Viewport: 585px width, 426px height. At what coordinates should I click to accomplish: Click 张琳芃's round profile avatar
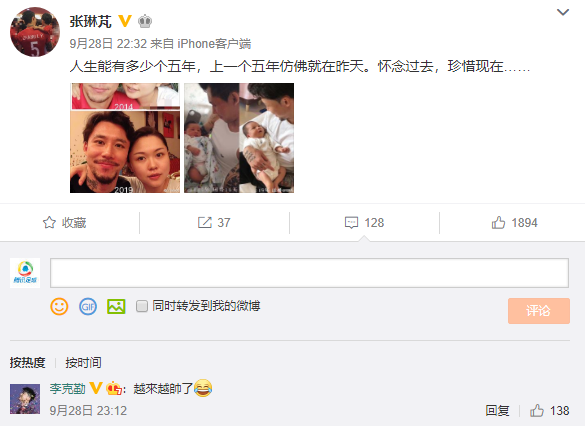coord(34,32)
